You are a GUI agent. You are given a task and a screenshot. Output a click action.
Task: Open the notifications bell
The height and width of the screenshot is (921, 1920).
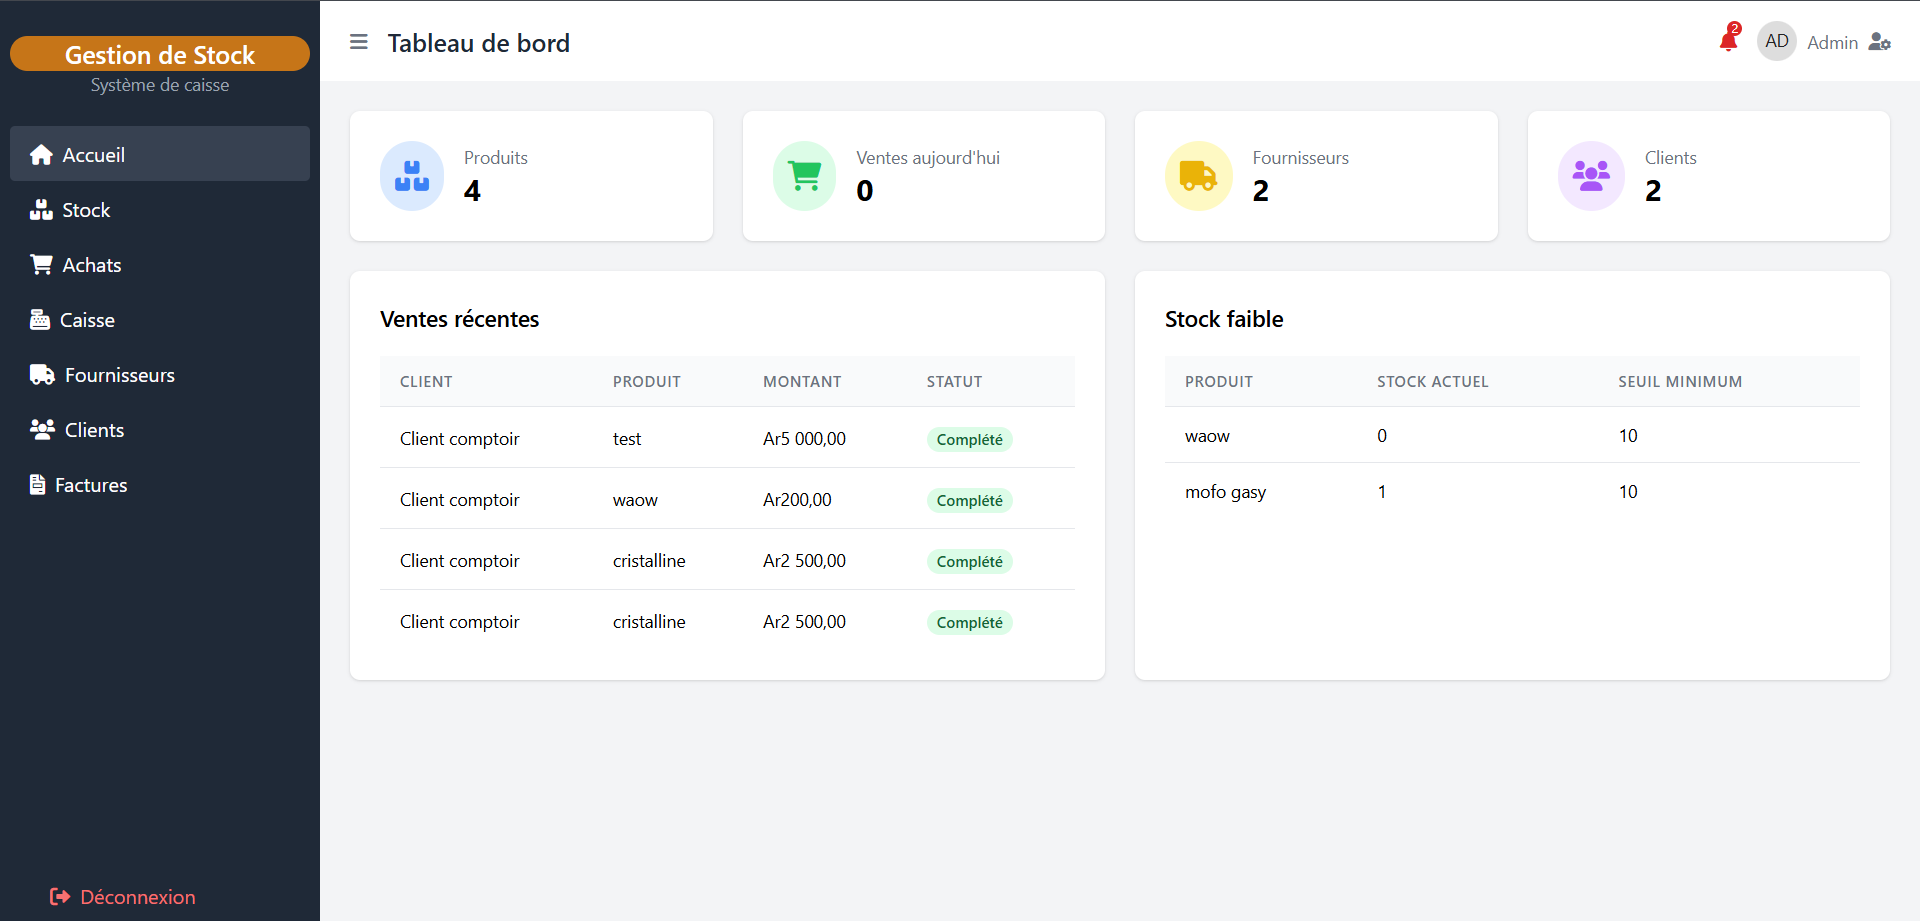(1728, 41)
